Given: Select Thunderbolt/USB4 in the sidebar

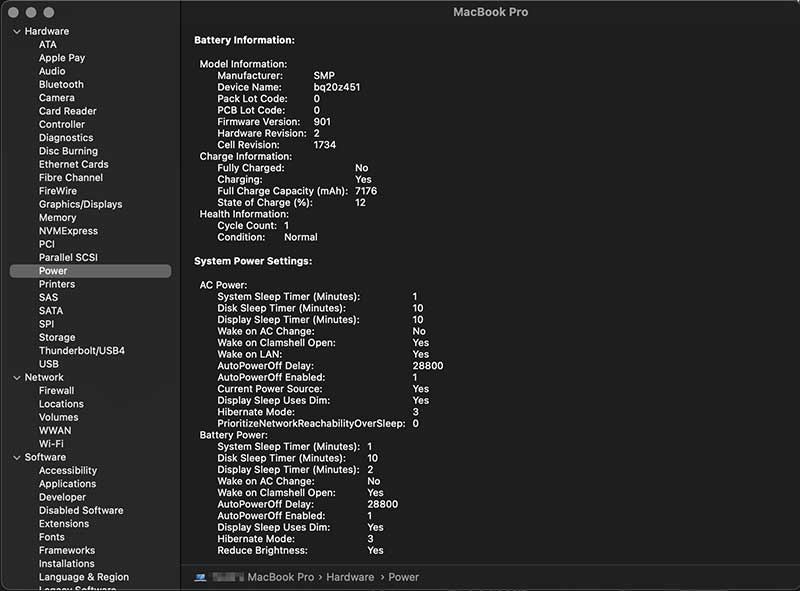Looking at the screenshot, I should [x=81, y=351].
